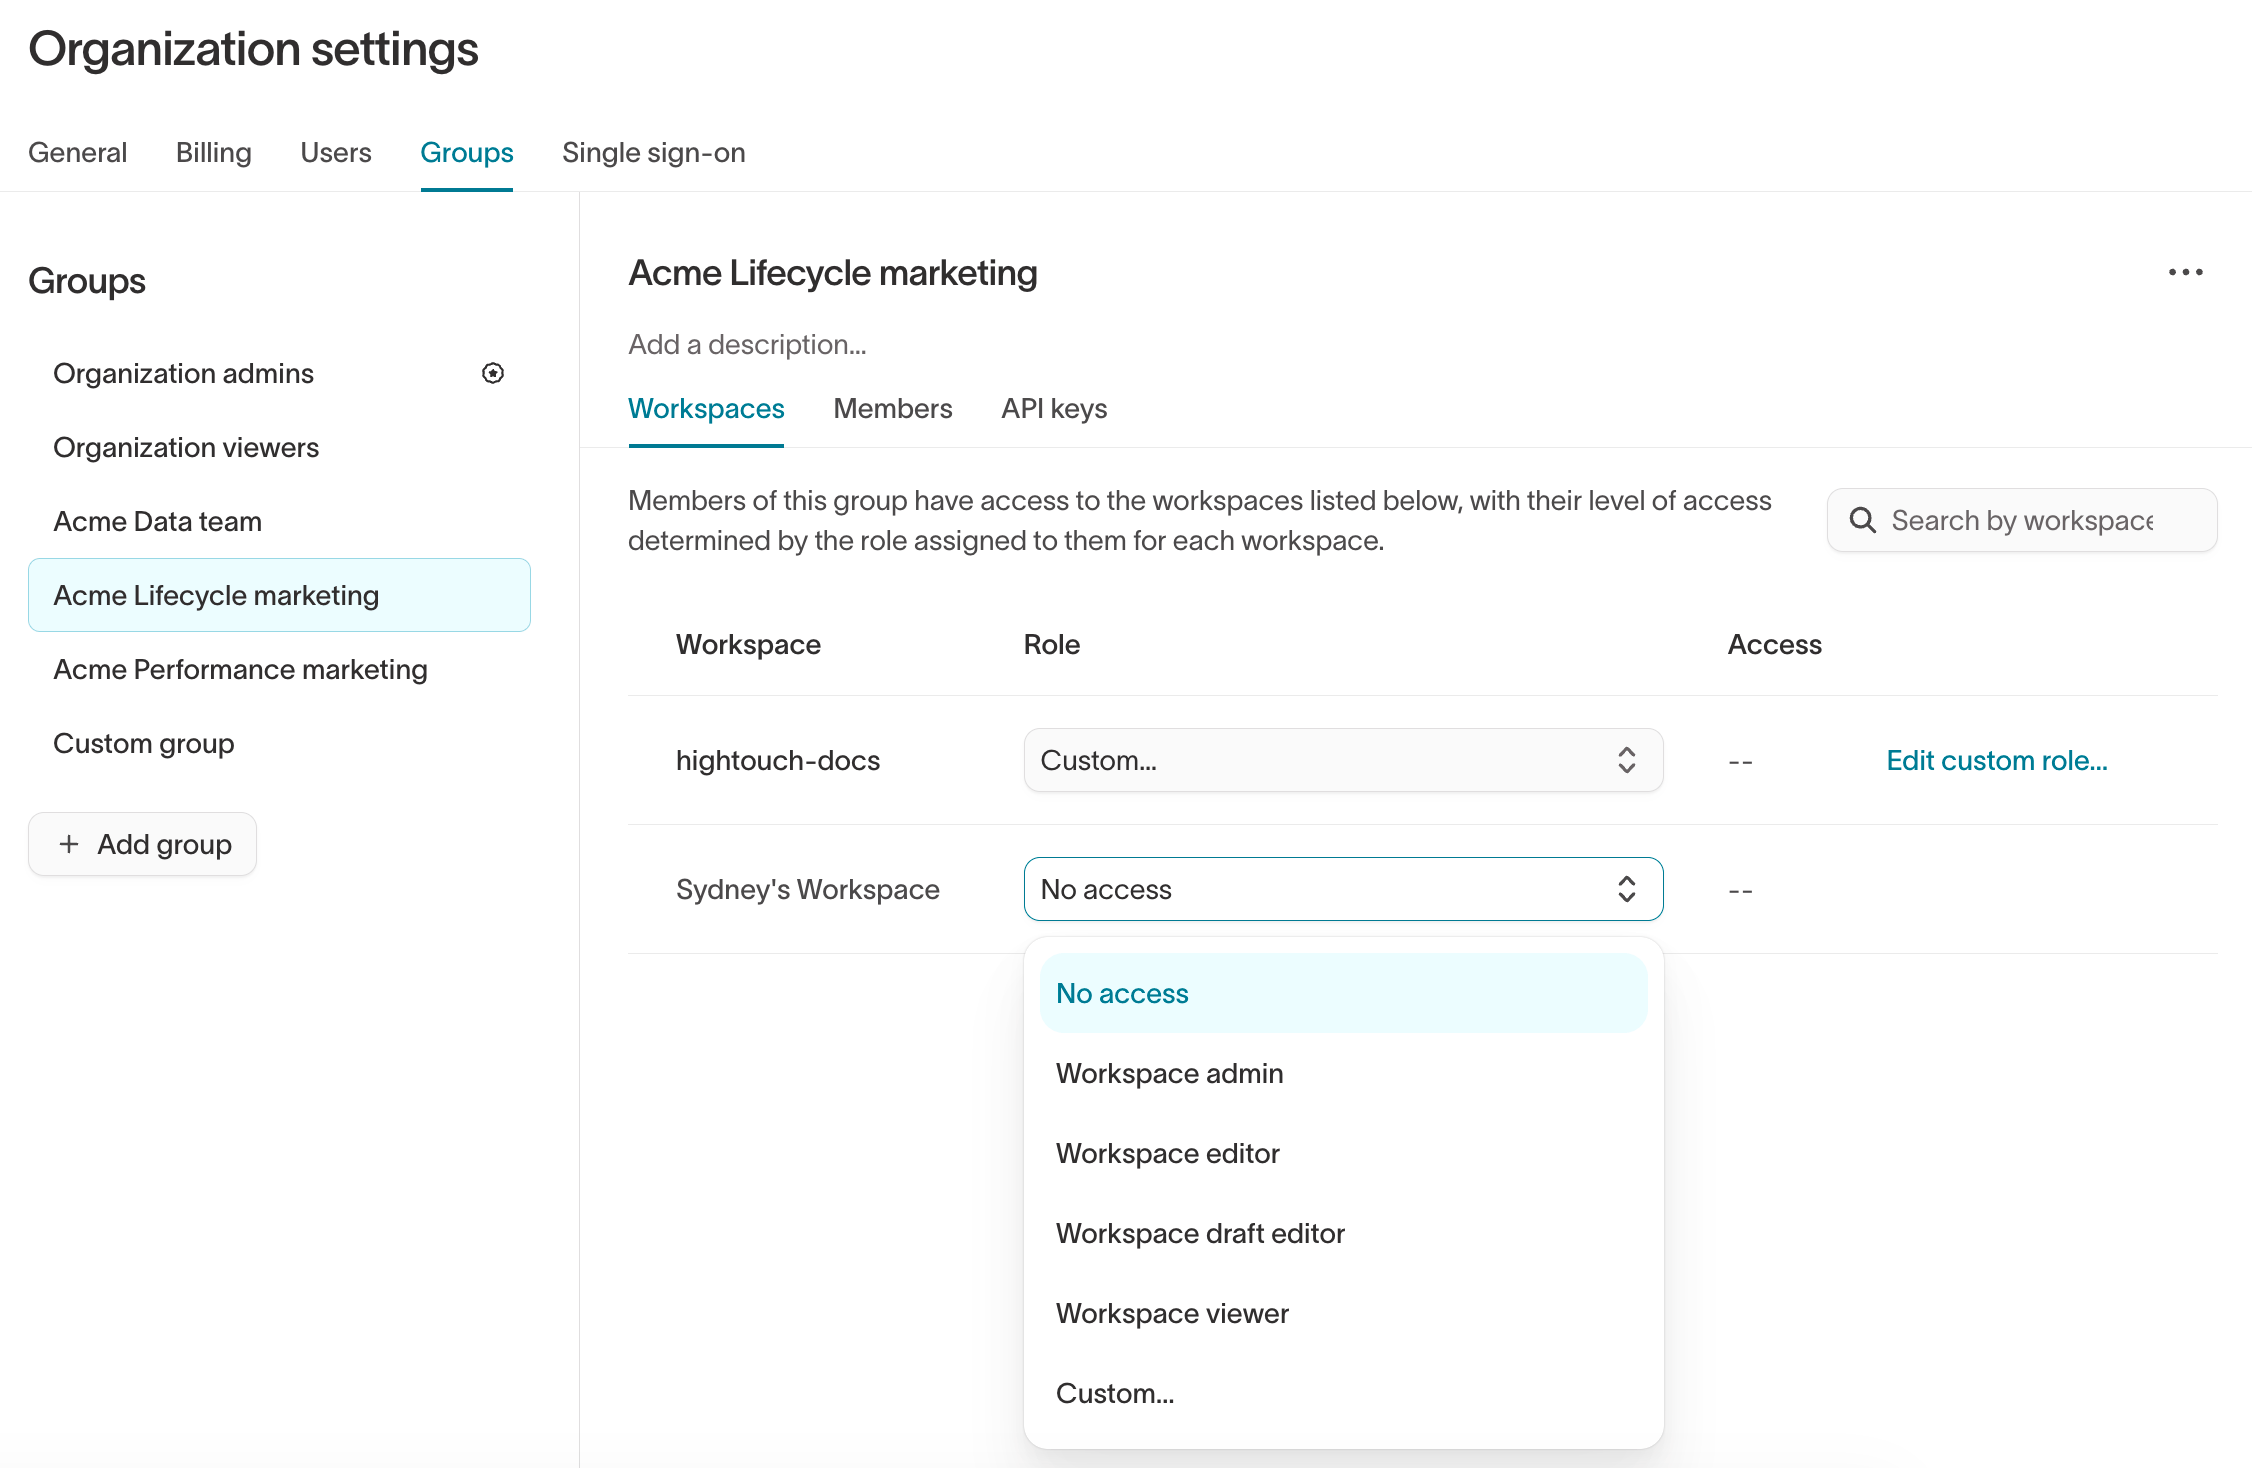The image size is (2252, 1468).
Task: Click the plus icon in Add group
Action: [69, 844]
